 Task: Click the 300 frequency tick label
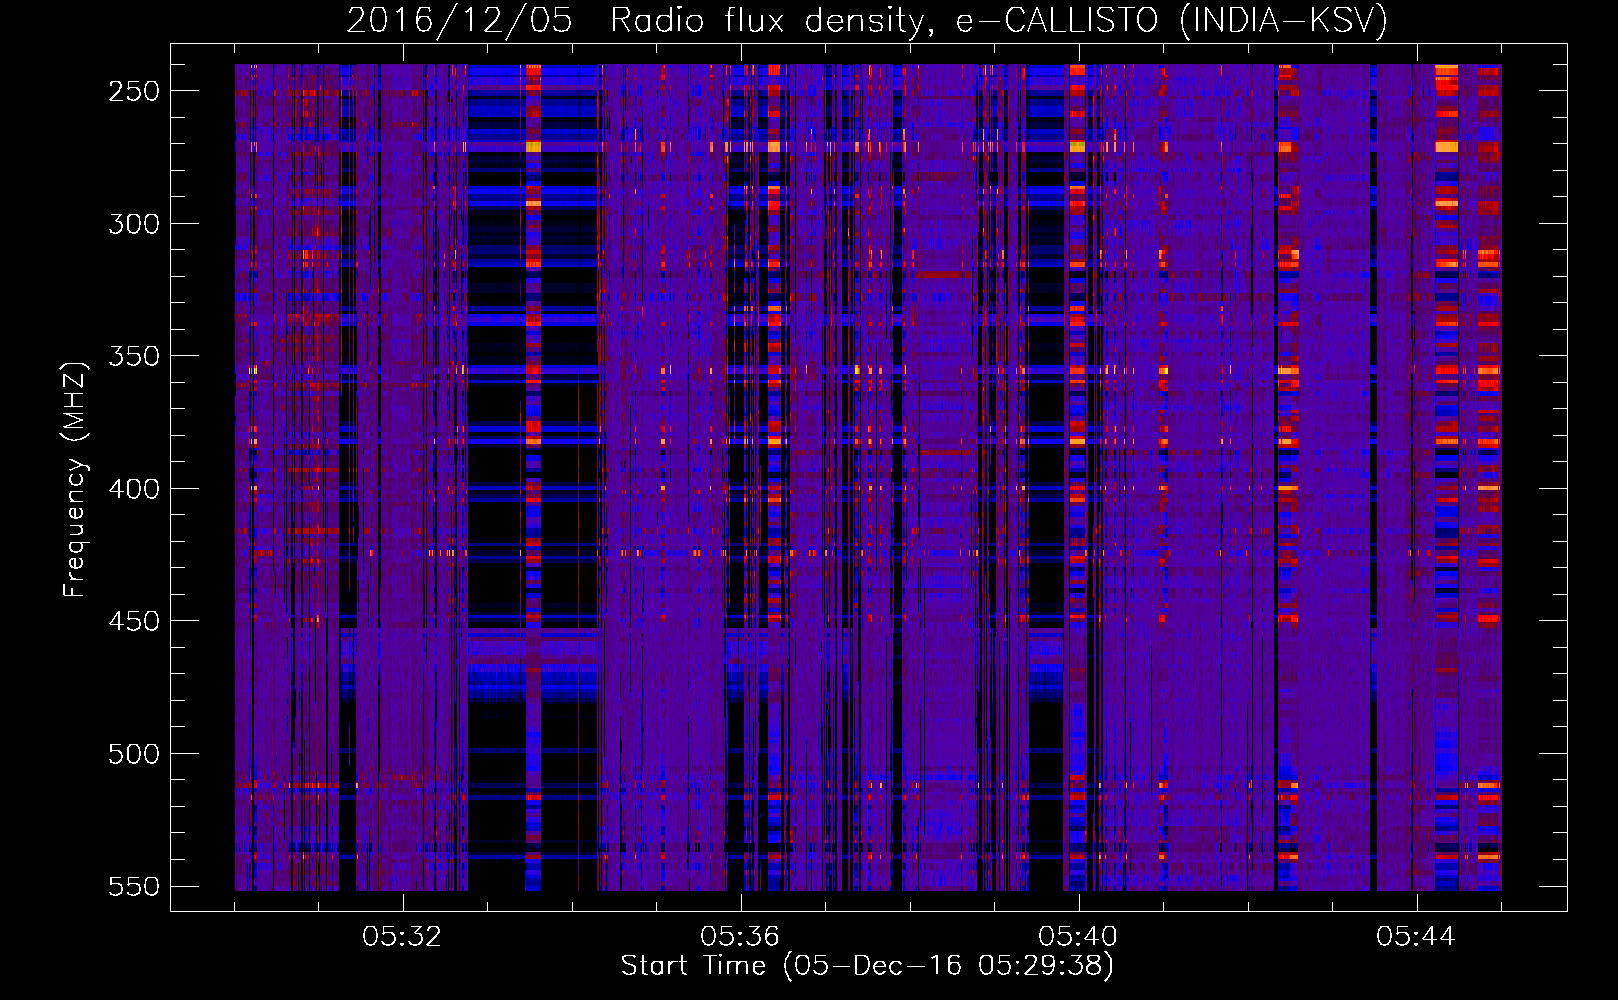tap(134, 224)
